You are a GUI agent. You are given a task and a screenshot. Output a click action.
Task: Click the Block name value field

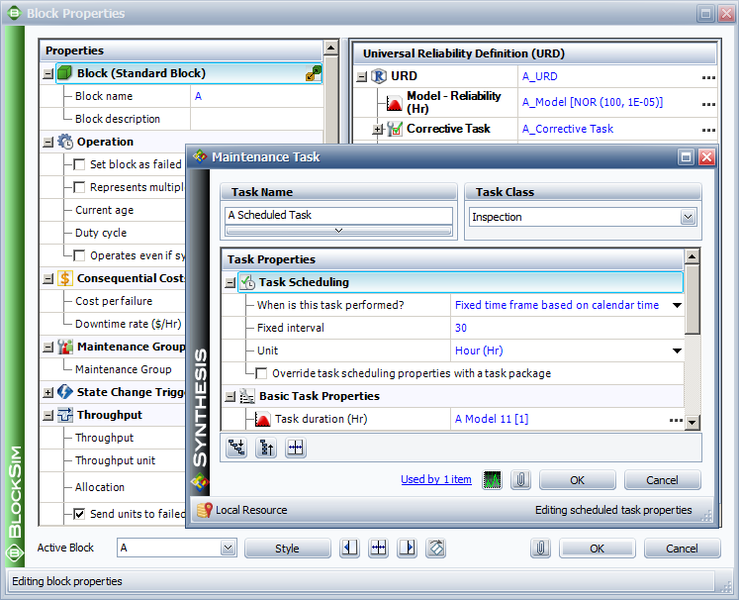pyautogui.click(x=257, y=96)
